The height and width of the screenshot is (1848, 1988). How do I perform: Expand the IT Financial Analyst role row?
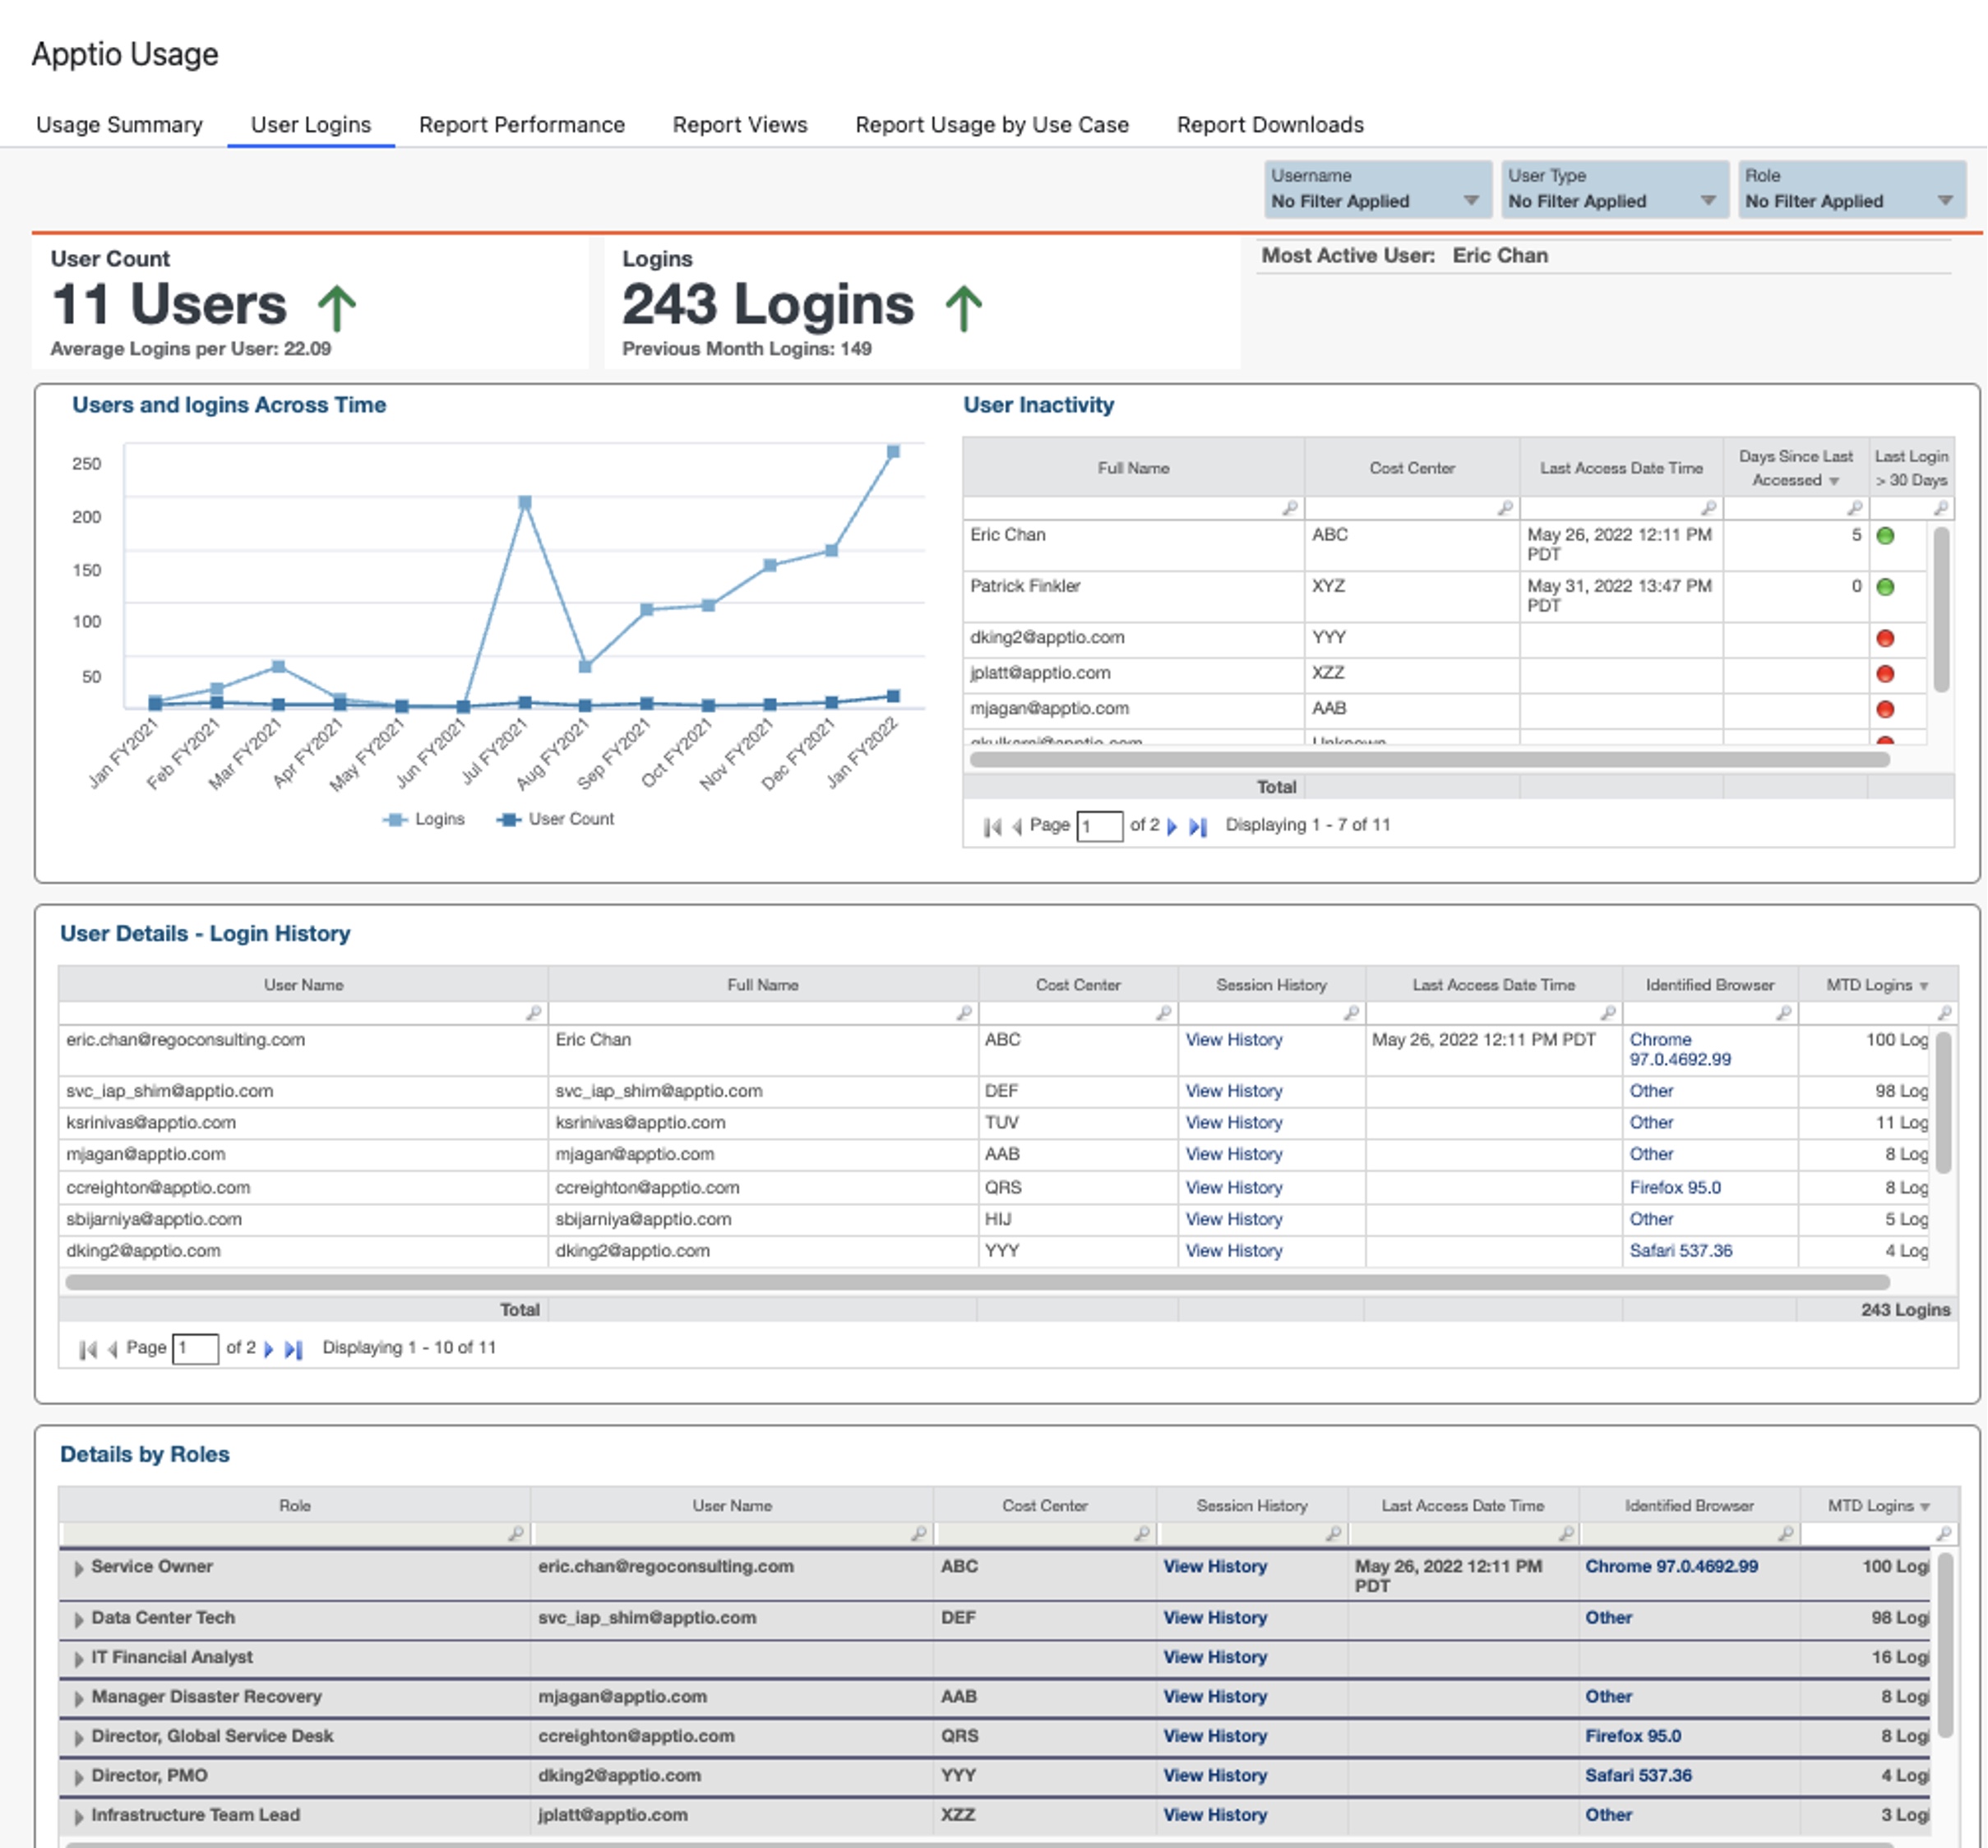[x=78, y=1659]
